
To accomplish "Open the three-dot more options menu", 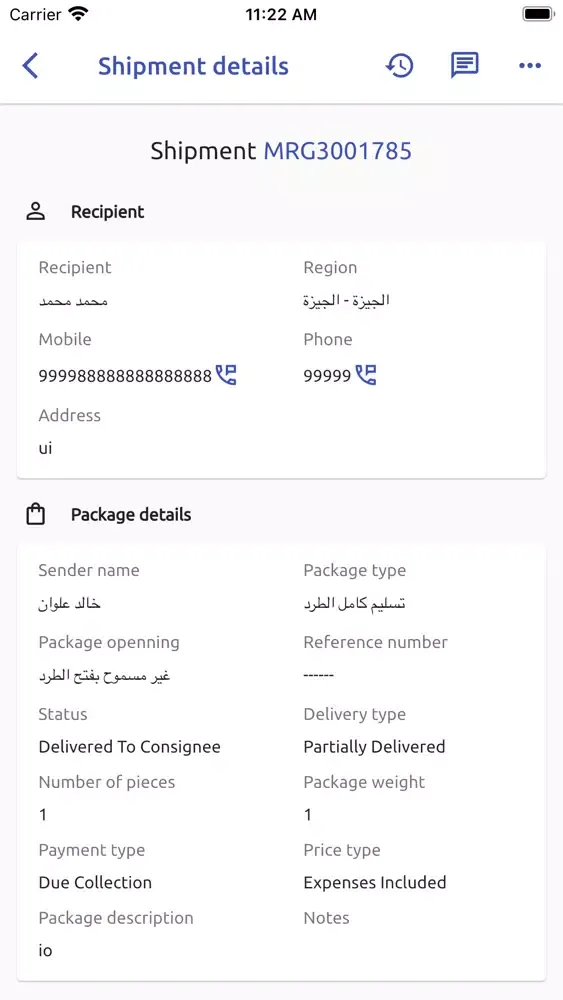I will pyautogui.click(x=530, y=66).
